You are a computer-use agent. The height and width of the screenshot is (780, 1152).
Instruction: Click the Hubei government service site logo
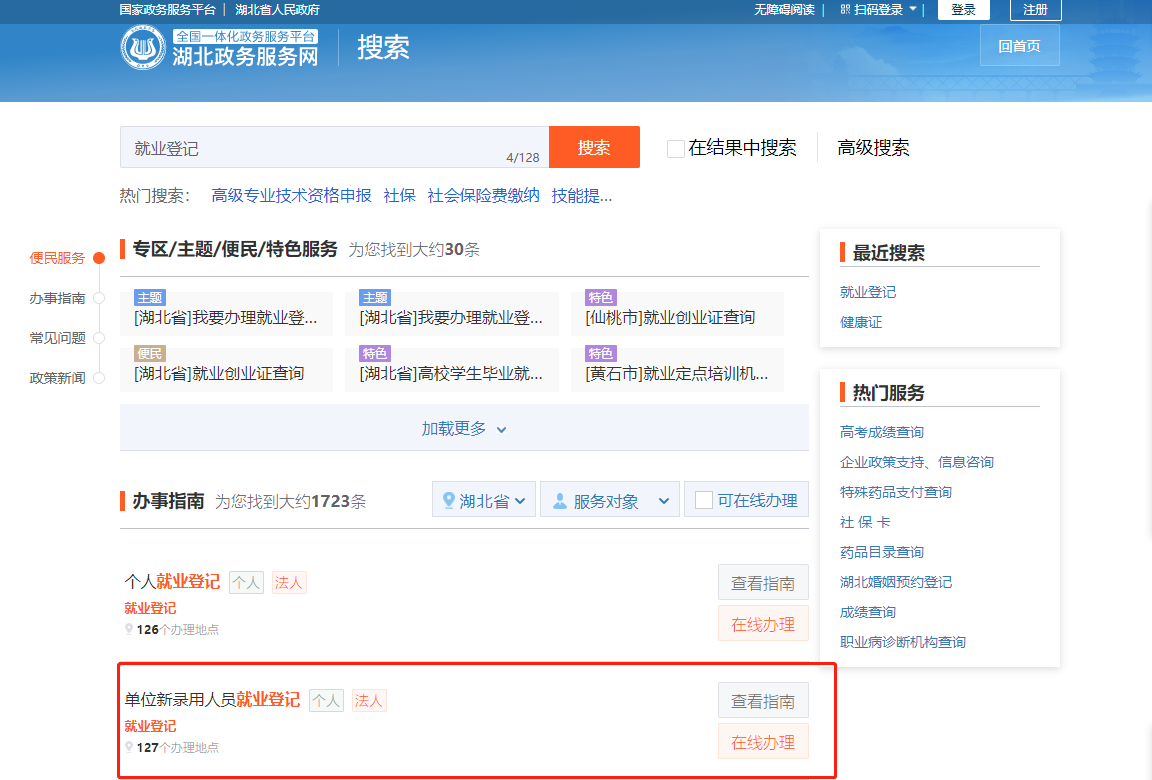(143, 48)
